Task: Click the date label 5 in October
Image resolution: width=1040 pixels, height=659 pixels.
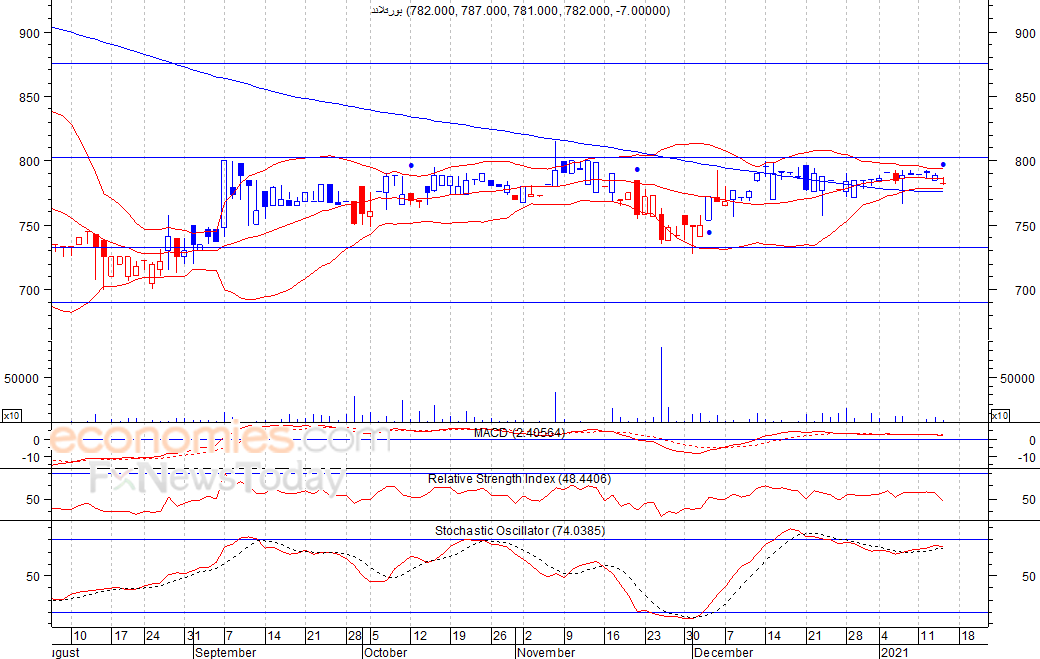Action: click(375, 636)
